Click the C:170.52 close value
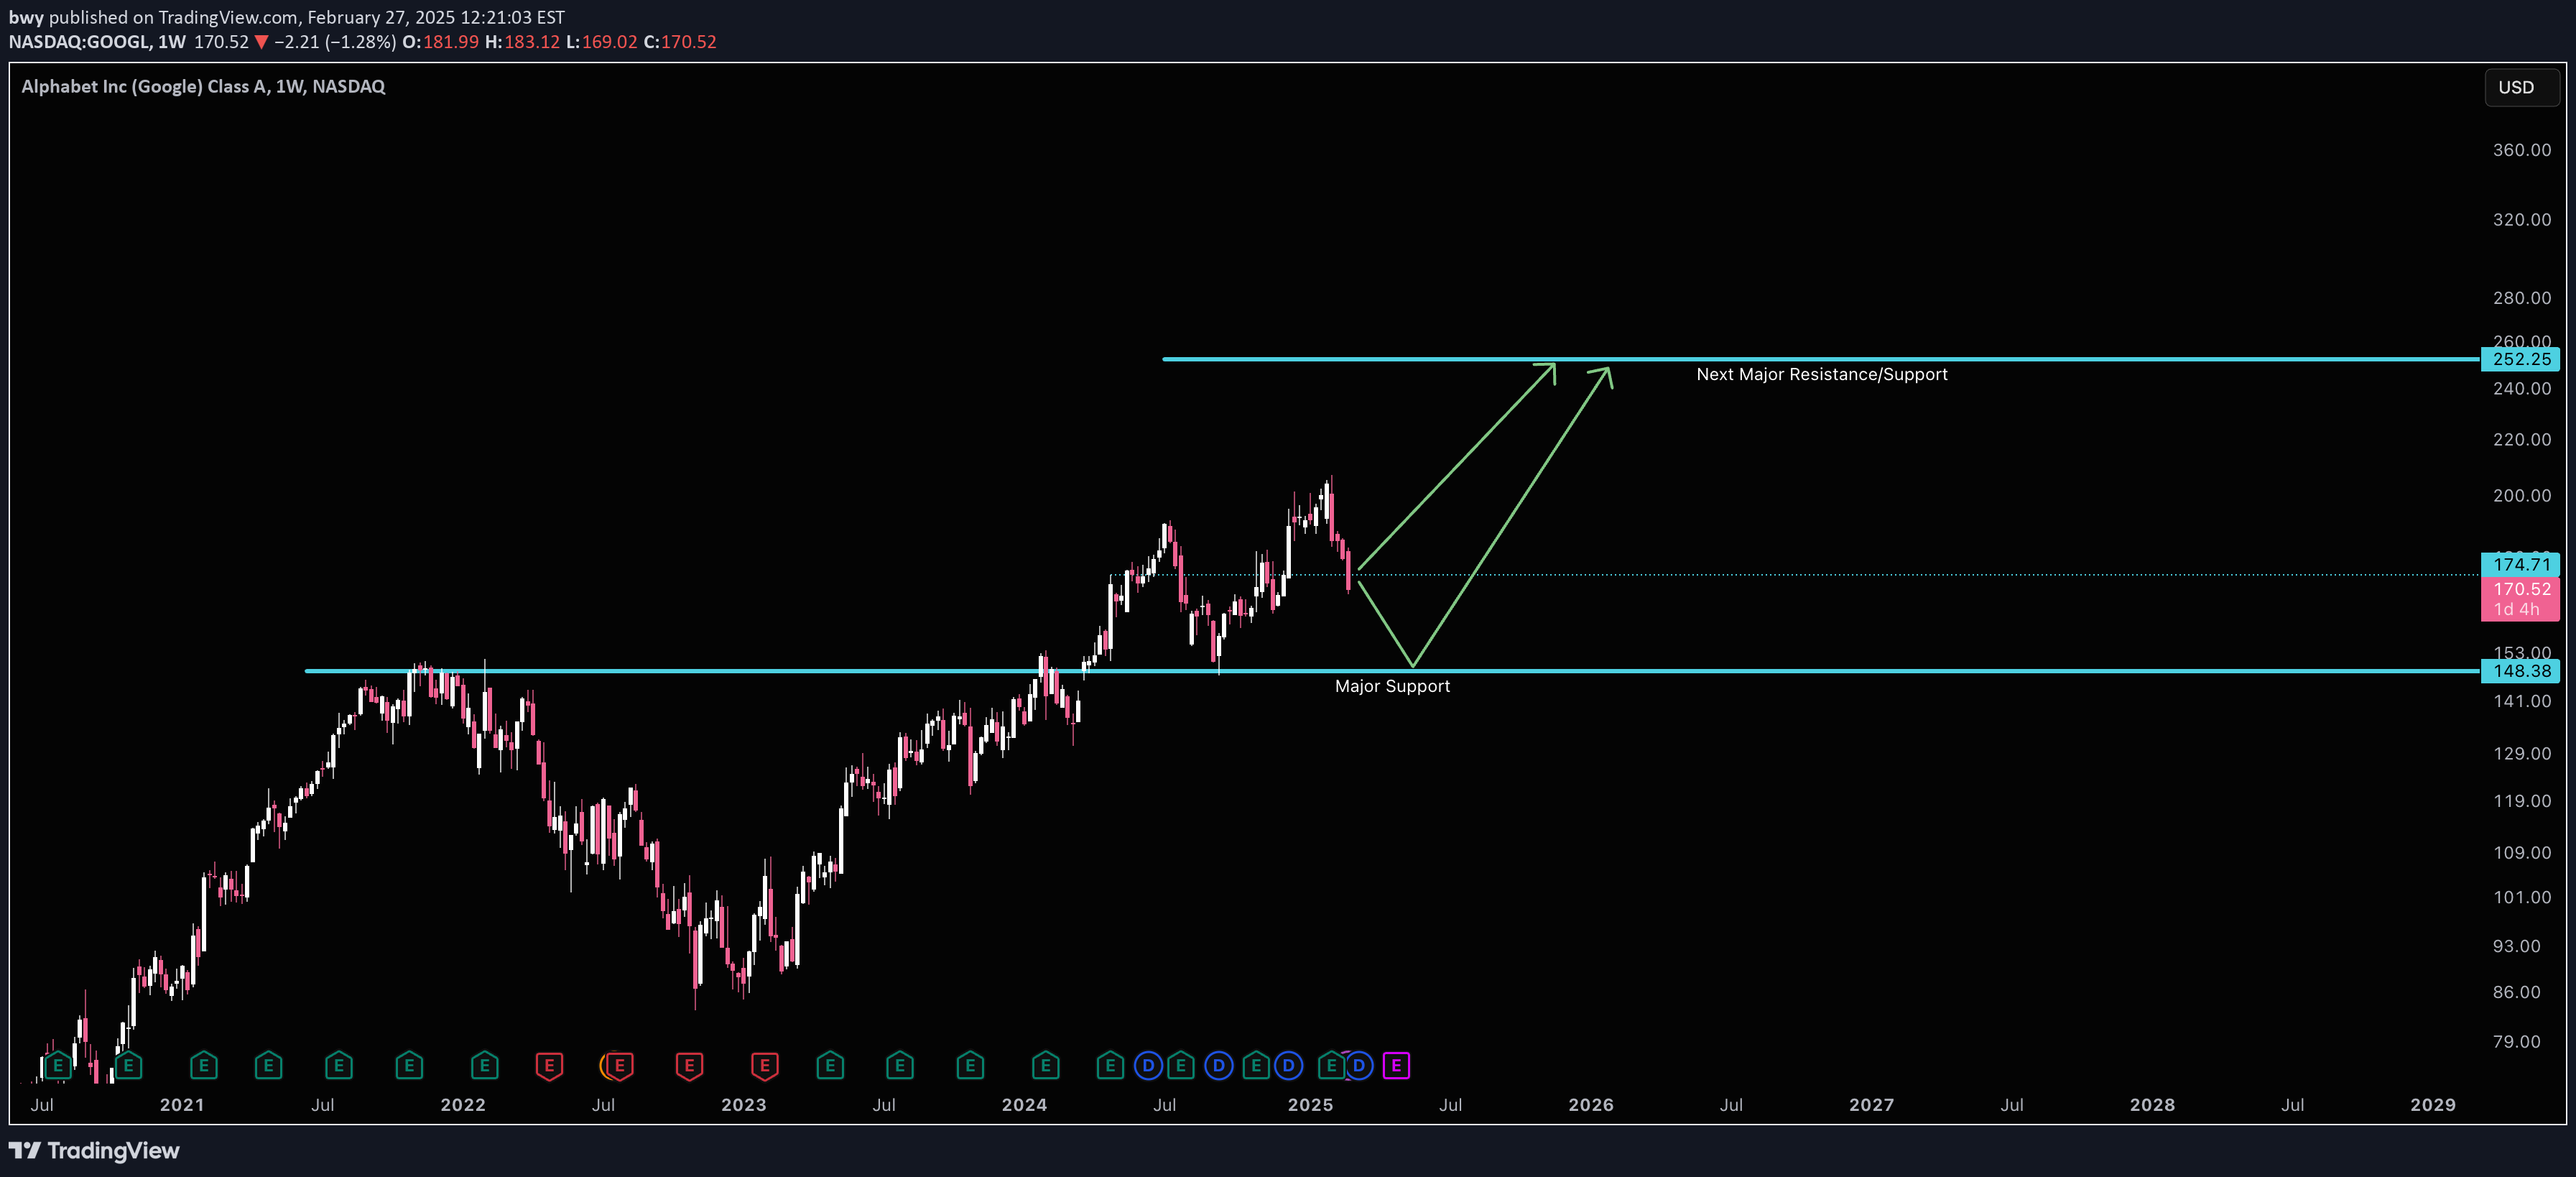This screenshot has width=2576, height=1177. click(x=680, y=42)
